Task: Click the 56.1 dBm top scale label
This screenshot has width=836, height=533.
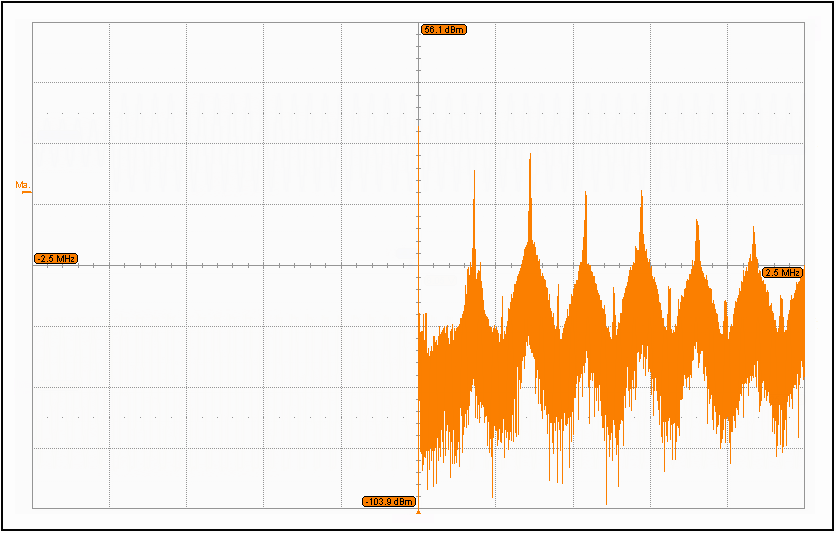Action: click(x=444, y=30)
